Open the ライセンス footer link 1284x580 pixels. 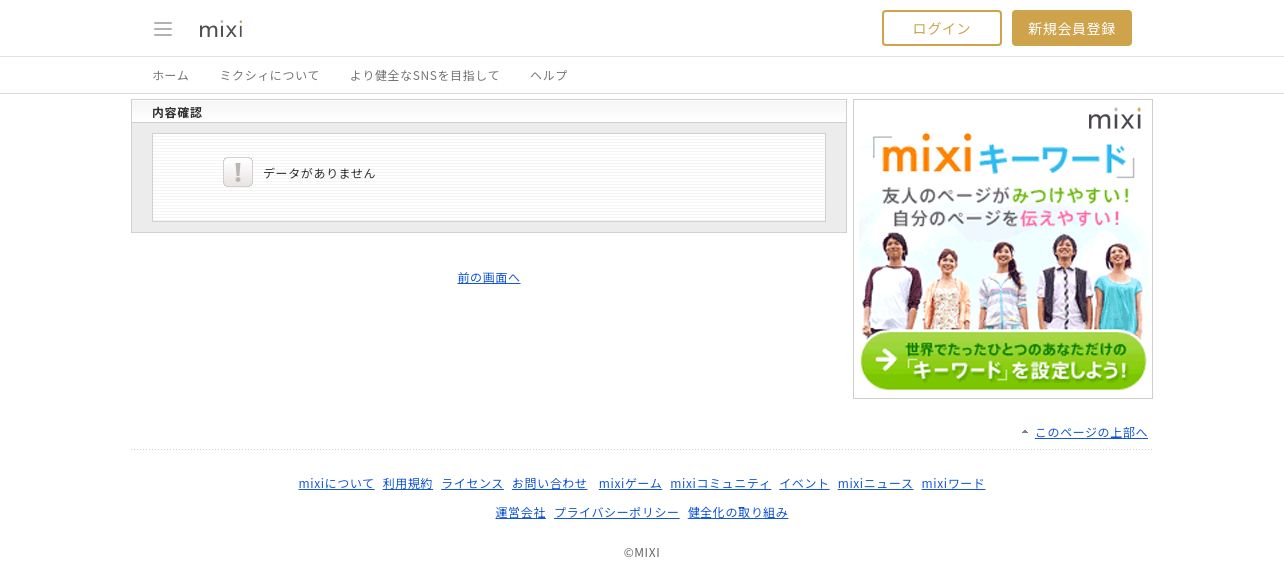click(473, 483)
